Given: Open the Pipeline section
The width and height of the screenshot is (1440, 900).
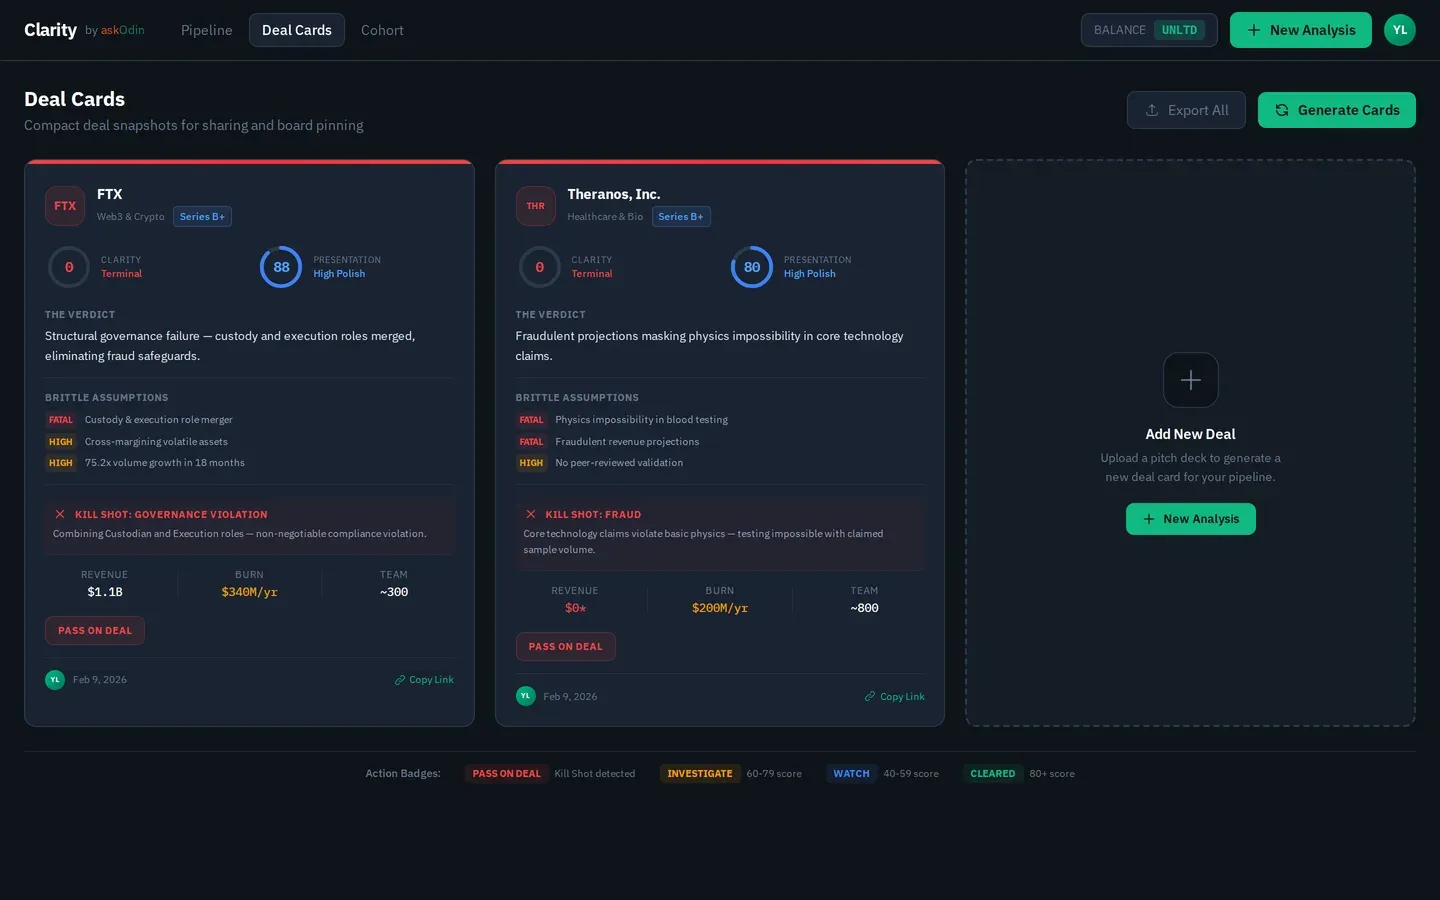Looking at the screenshot, I should pos(206,30).
